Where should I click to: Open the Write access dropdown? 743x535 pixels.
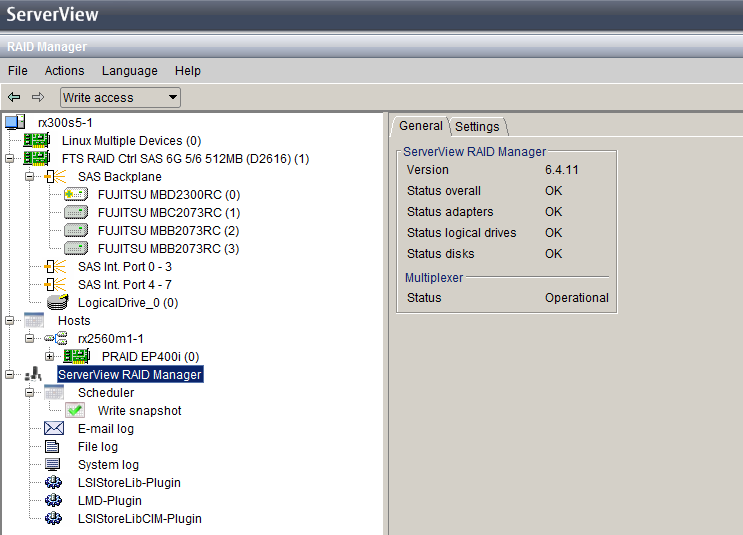[120, 98]
